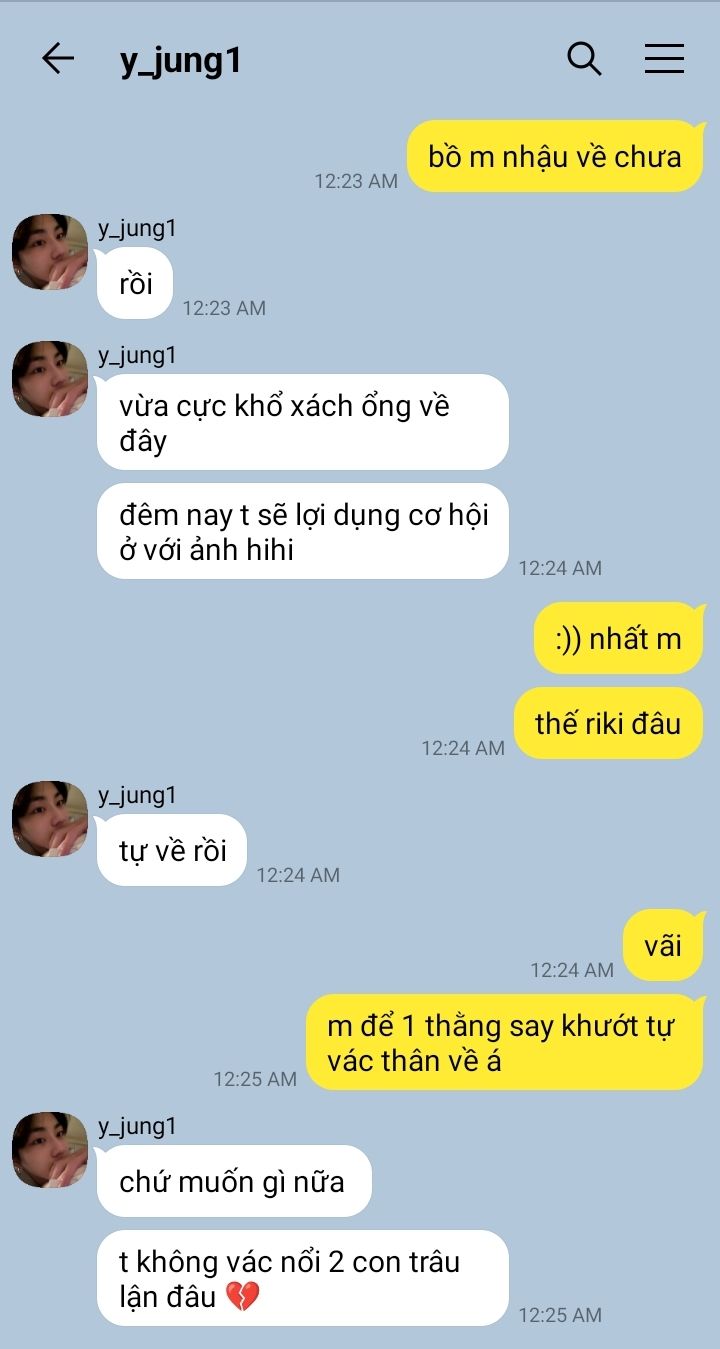Image resolution: width=720 pixels, height=1349 pixels.
Task: Open avatar beside "chứ muốn gì nữa"
Action: point(50,1150)
